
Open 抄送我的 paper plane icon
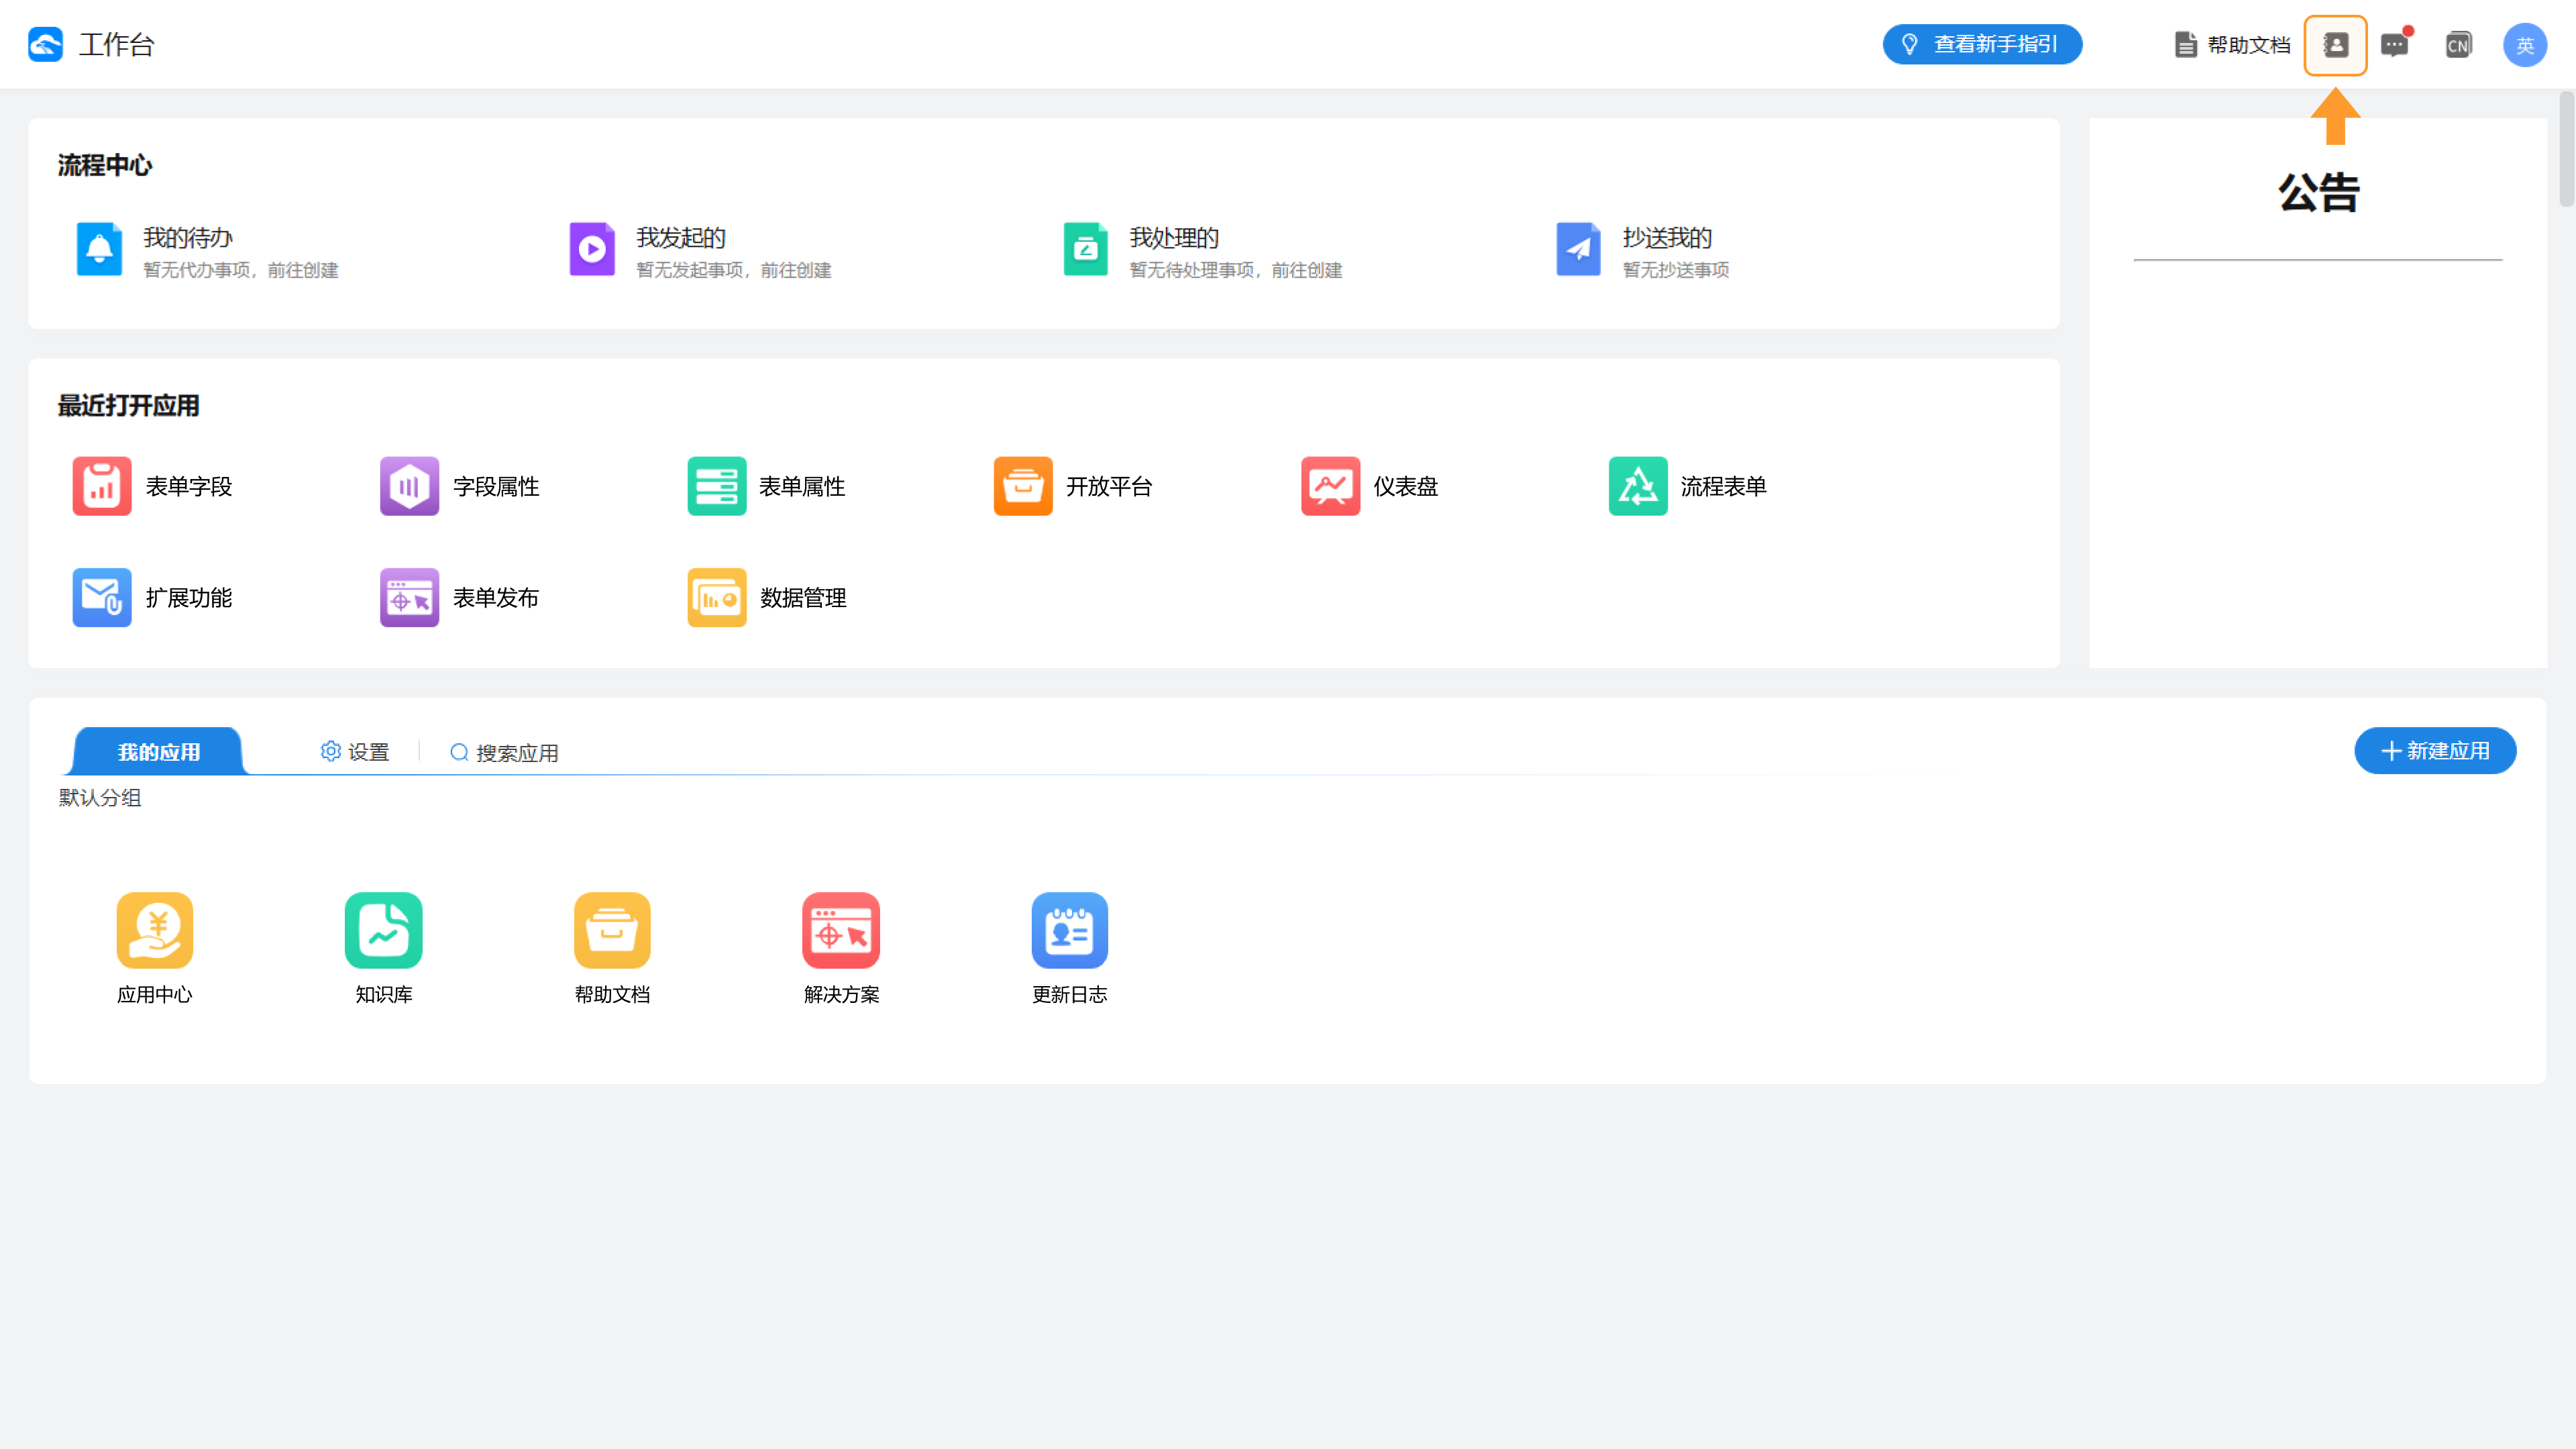click(1578, 249)
